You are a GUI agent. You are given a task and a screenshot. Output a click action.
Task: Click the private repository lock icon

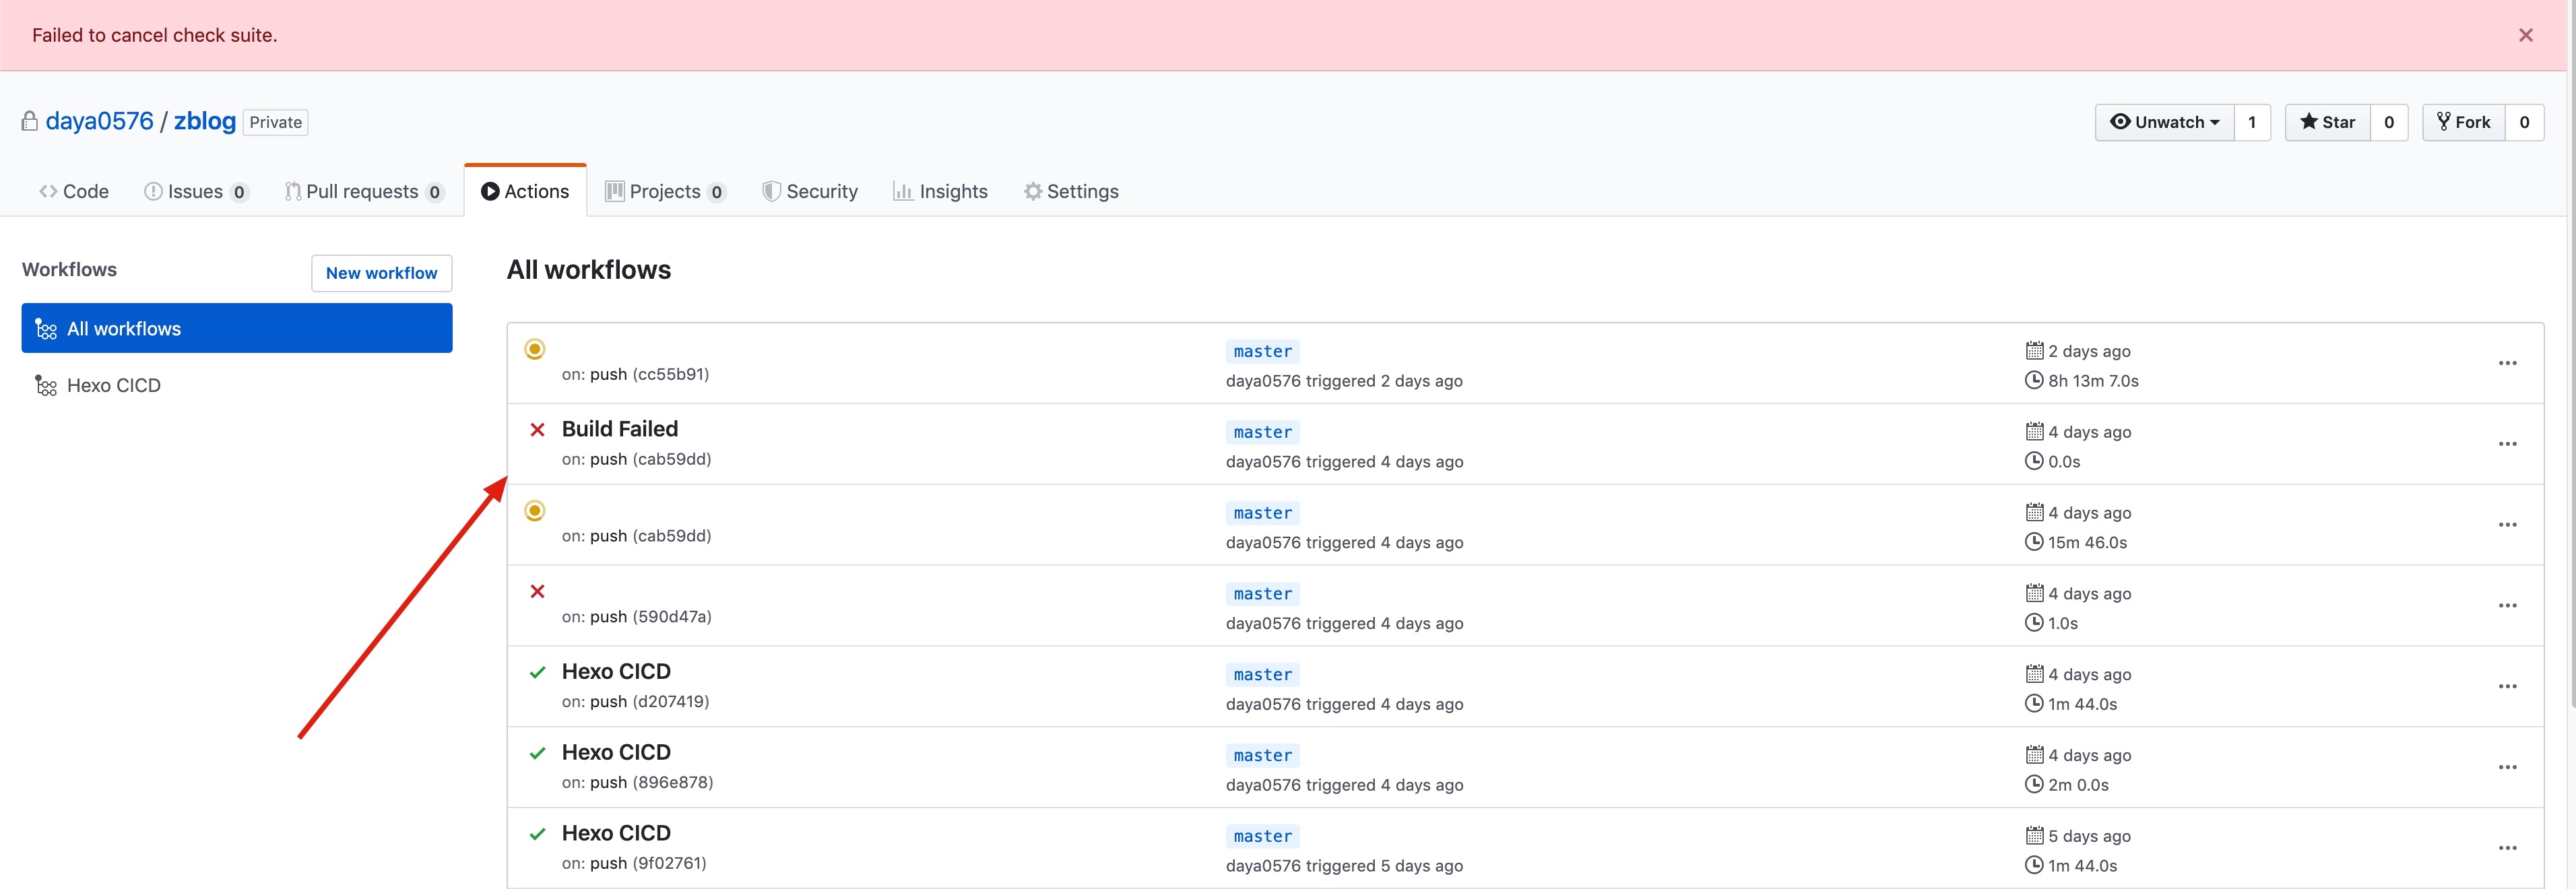[29, 121]
